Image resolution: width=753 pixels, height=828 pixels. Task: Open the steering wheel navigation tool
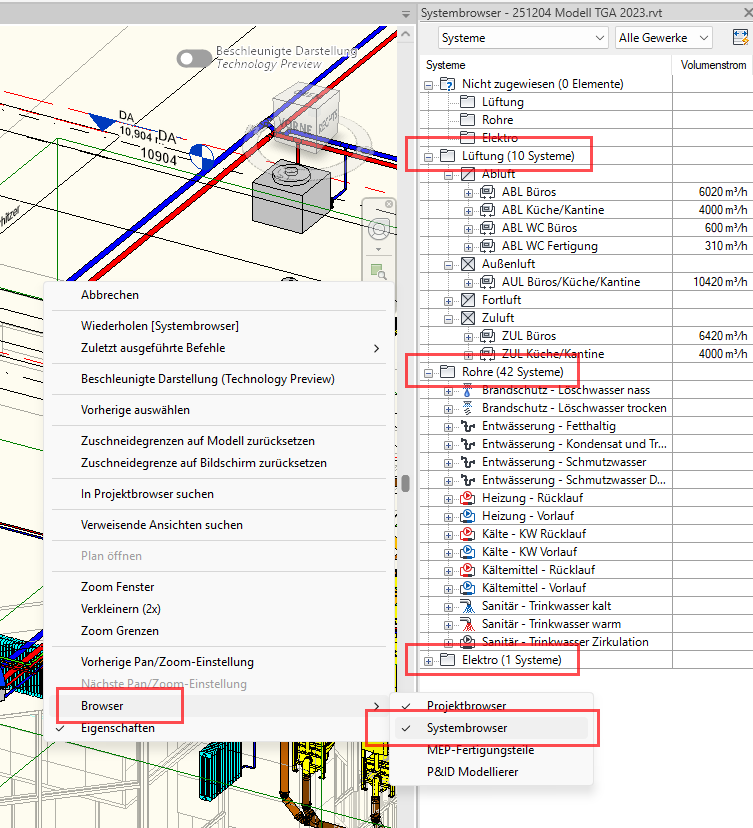(x=378, y=229)
